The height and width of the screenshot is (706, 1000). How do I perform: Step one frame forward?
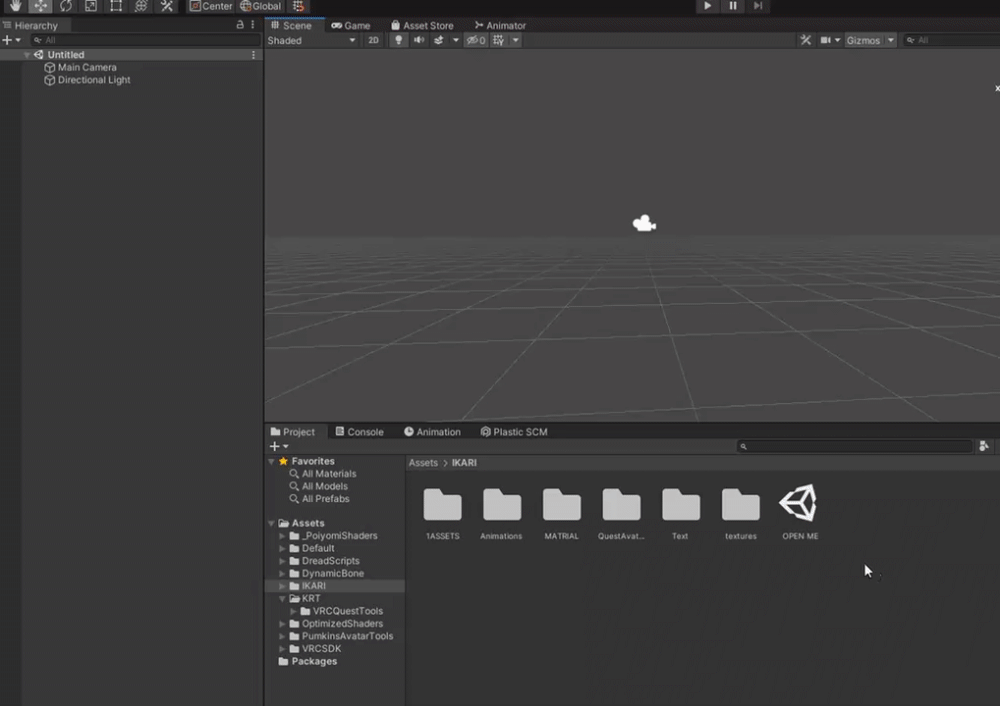(758, 6)
